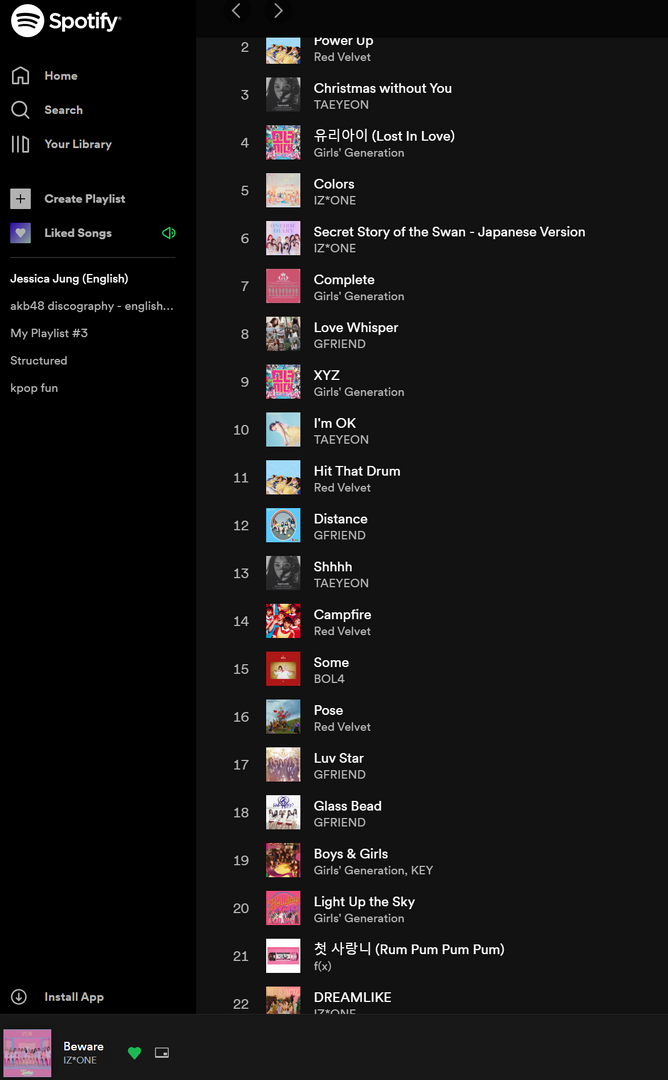Click track number 15
Image resolution: width=668 pixels, height=1080 pixels.
[x=241, y=669]
